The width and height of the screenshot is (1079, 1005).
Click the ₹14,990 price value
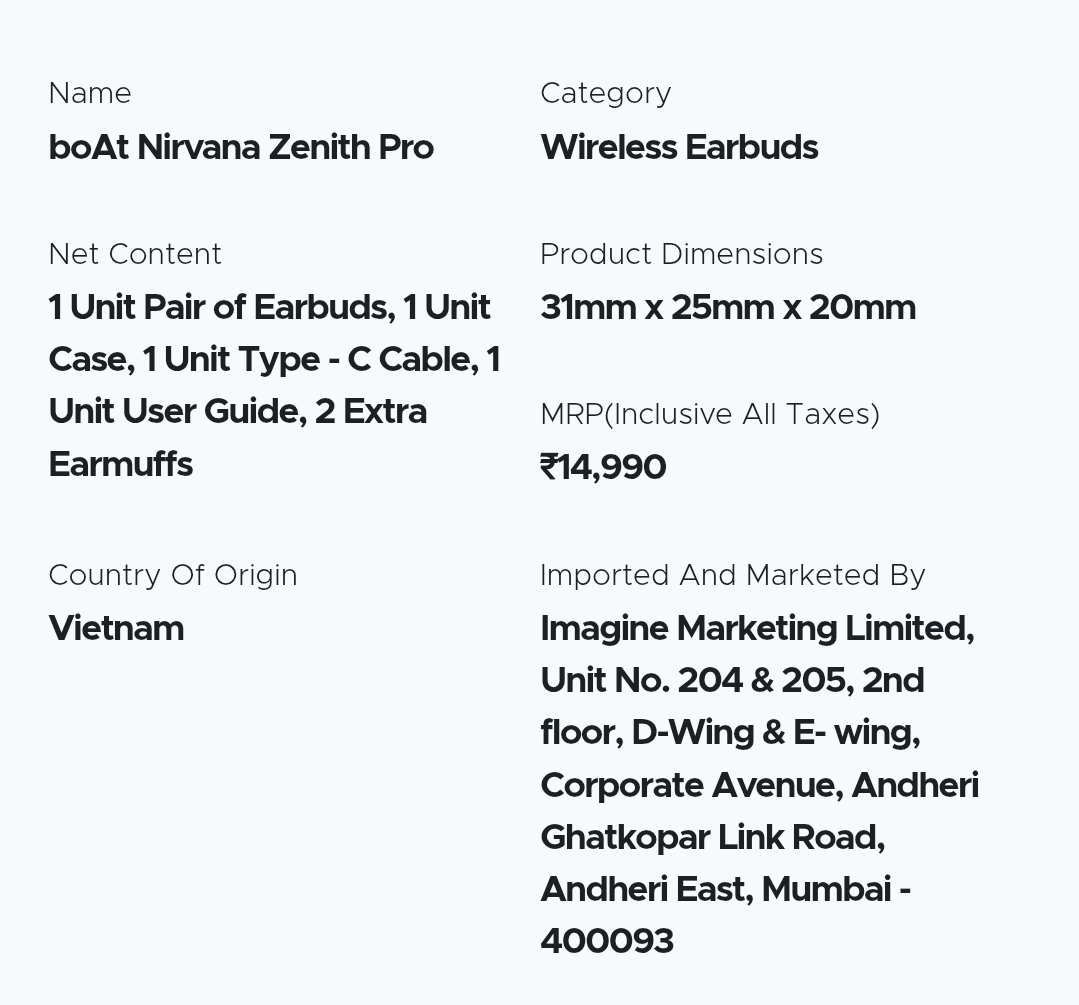coord(603,468)
